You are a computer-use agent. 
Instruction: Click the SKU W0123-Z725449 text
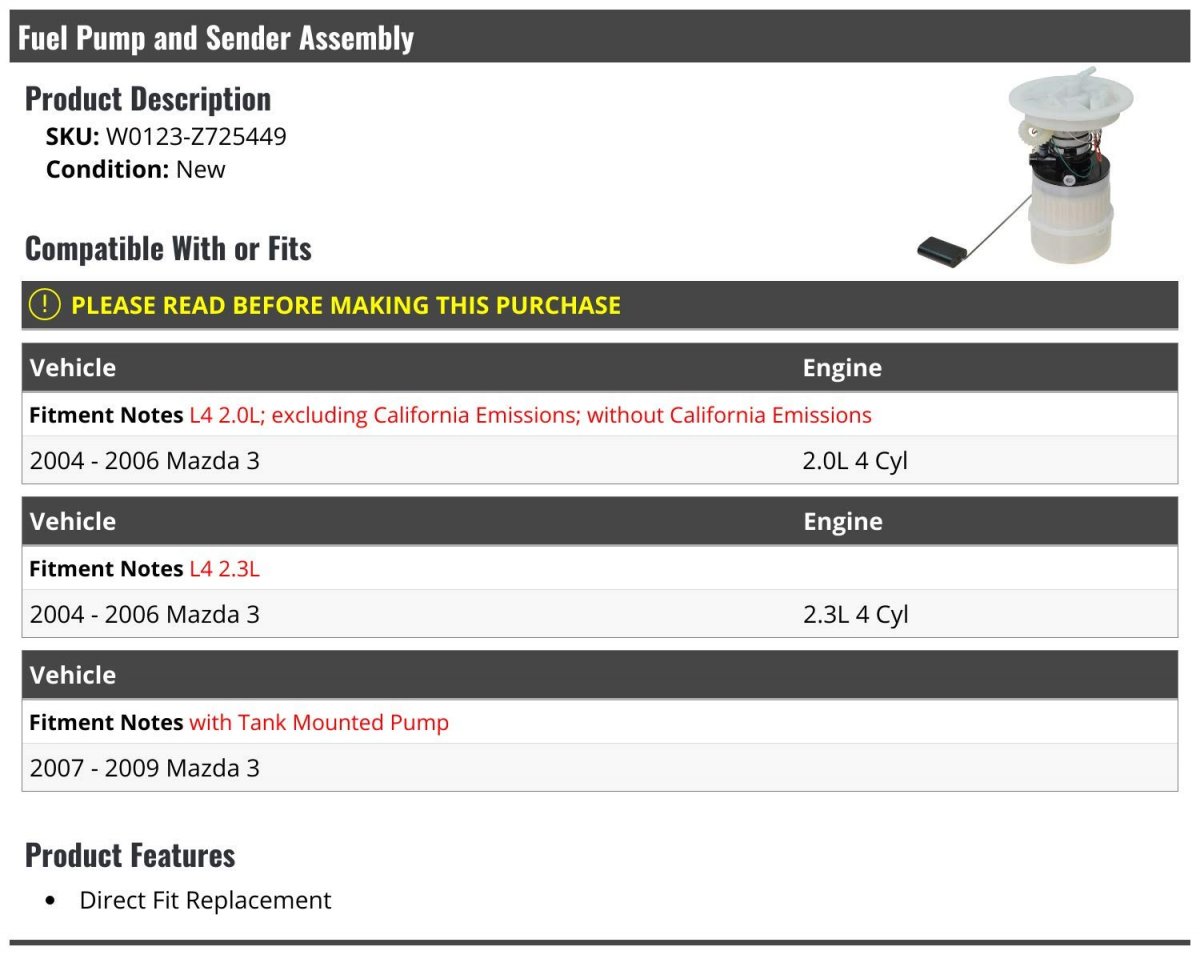(166, 136)
